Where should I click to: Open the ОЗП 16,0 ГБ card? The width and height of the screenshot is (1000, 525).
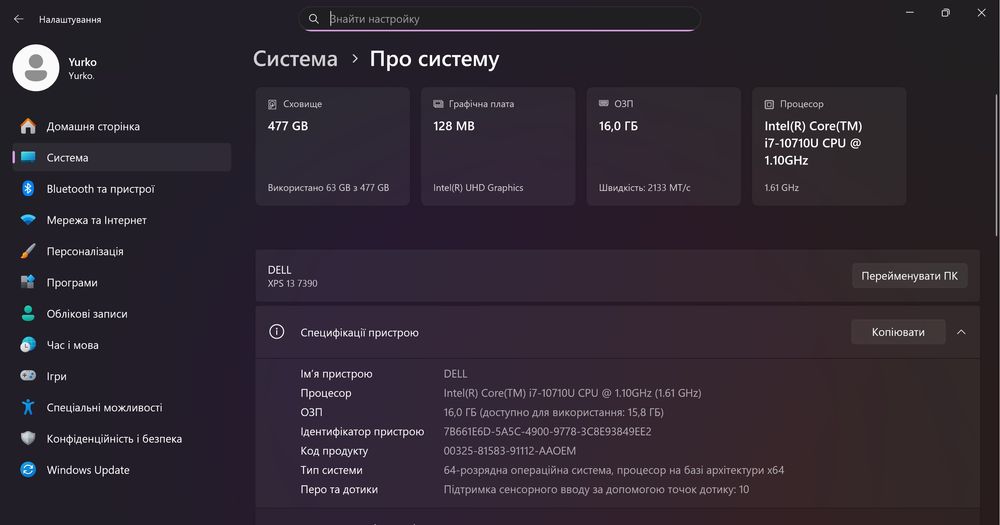pos(663,146)
